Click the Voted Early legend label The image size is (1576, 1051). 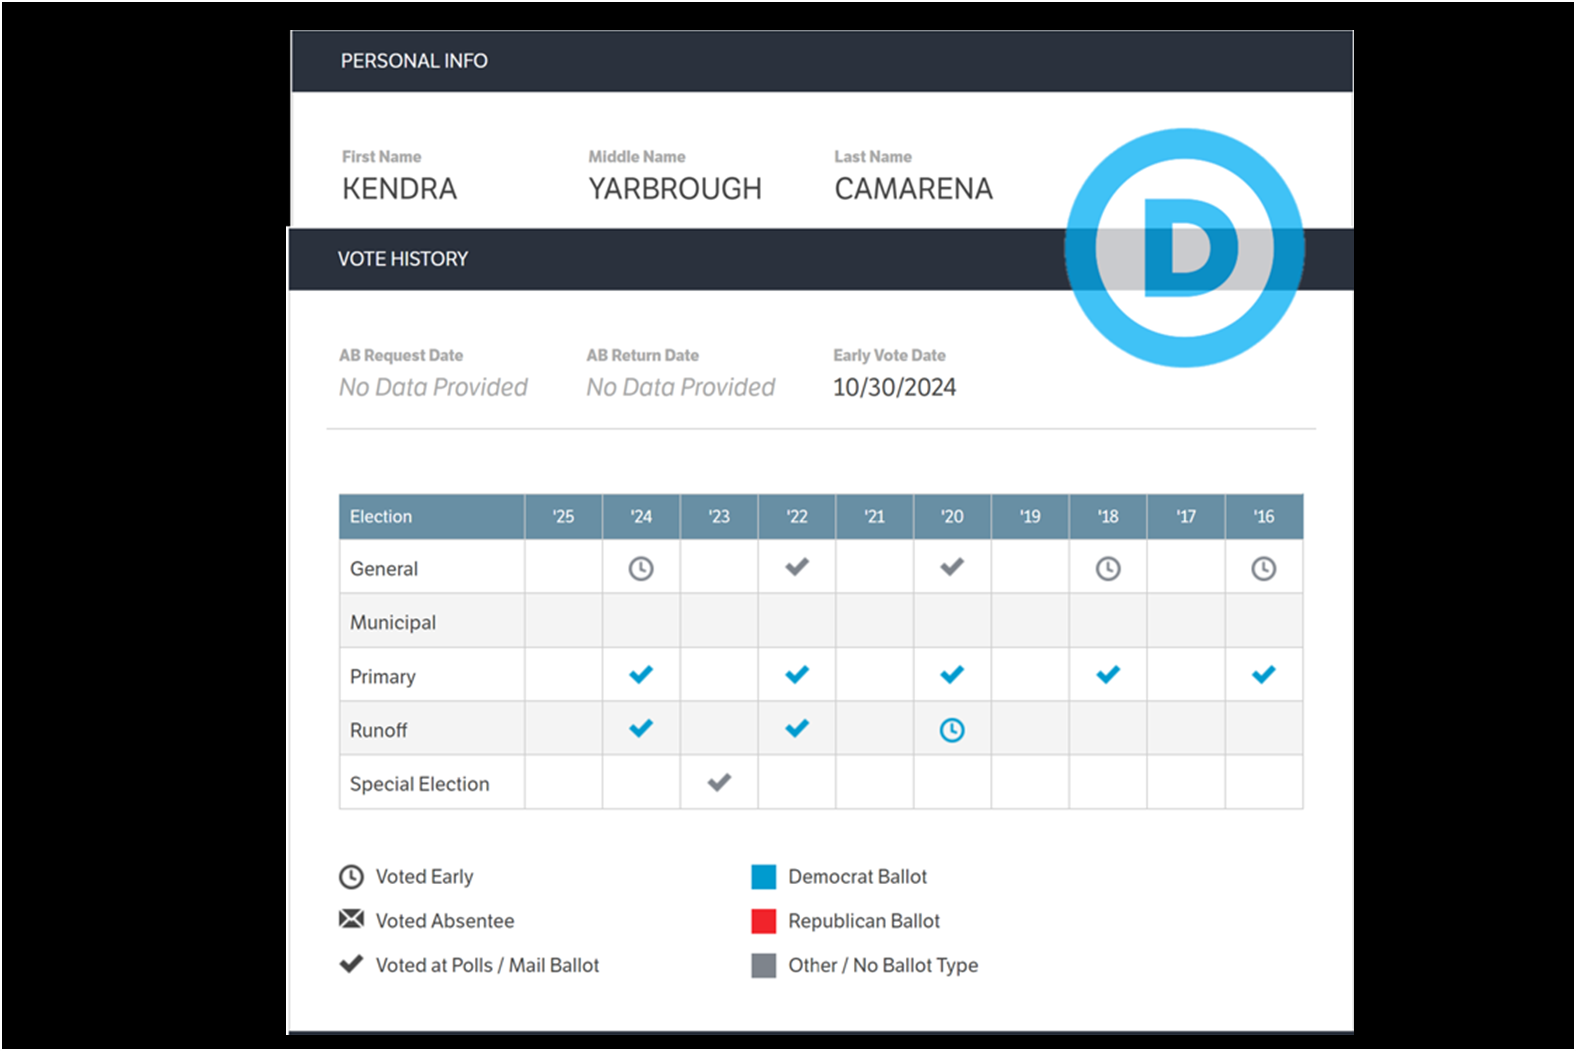click(x=425, y=877)
